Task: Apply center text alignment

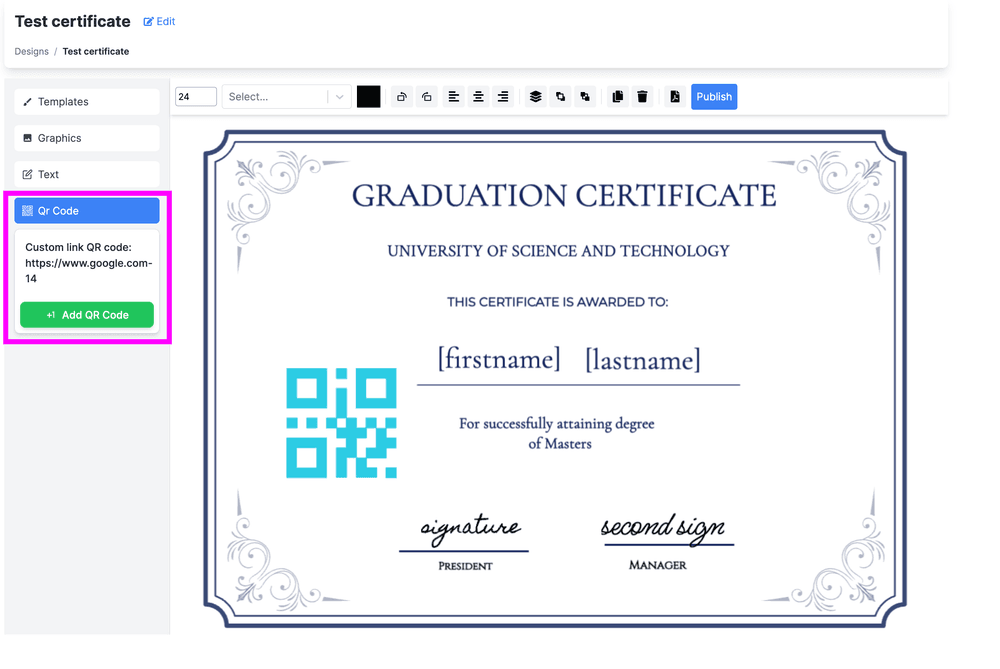Action: pyautogui.click(x=478, y=96)
